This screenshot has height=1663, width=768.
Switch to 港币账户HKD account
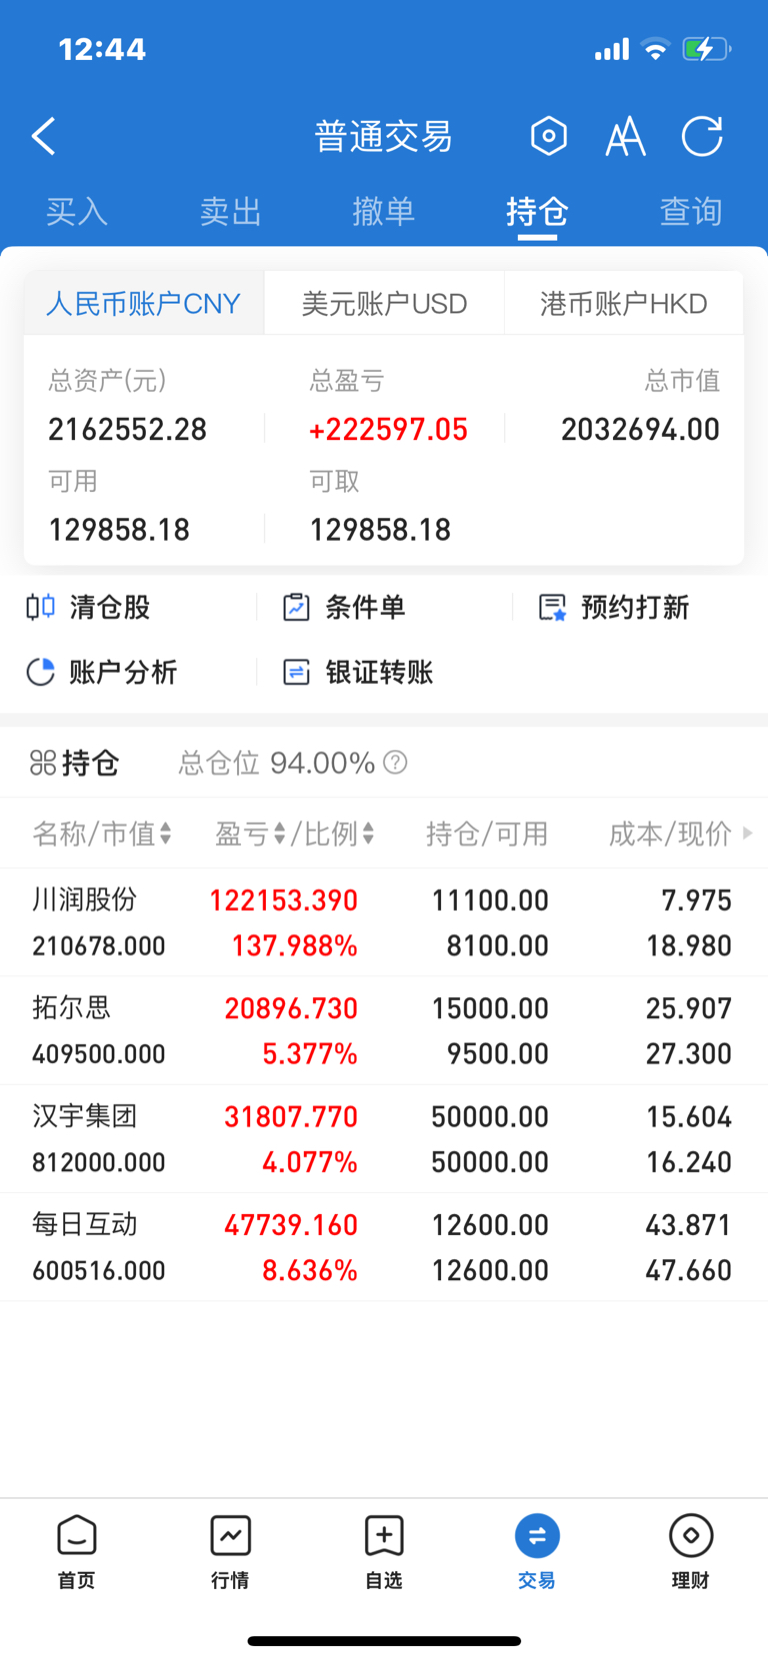(x=624, y=303)
